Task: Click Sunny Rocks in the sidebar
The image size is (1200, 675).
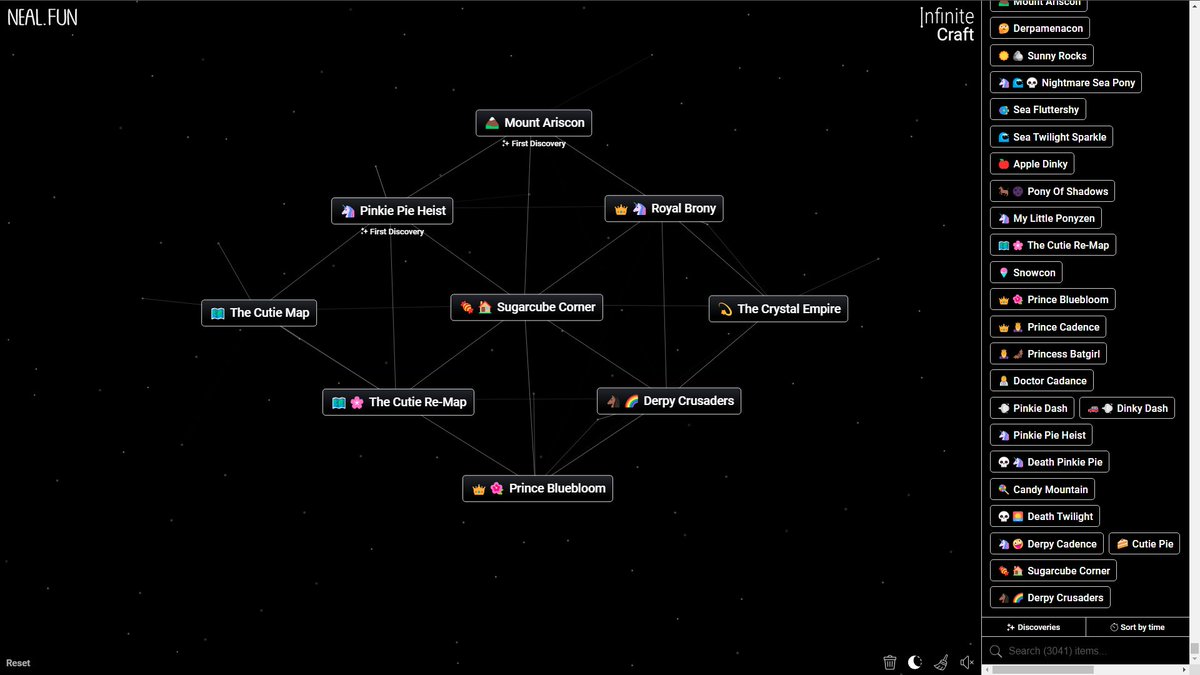Action: pyautogui.click(x=1042, y=56)
